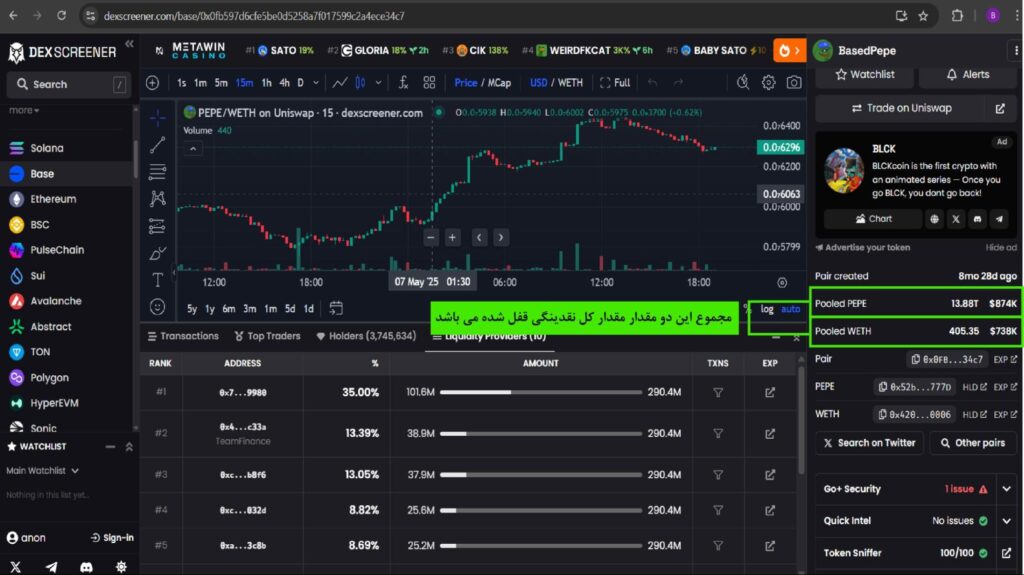Redo the chart action

click(678, 82)
